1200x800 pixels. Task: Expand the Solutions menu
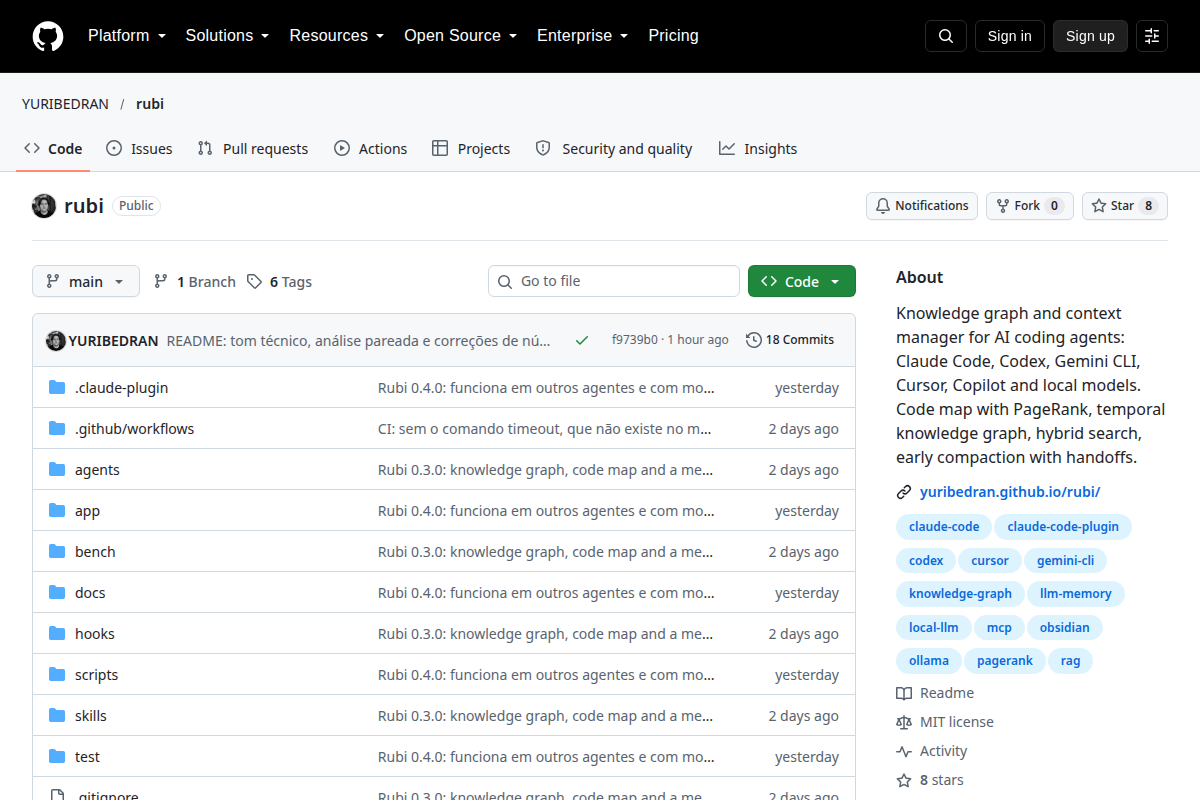(227, 36)
